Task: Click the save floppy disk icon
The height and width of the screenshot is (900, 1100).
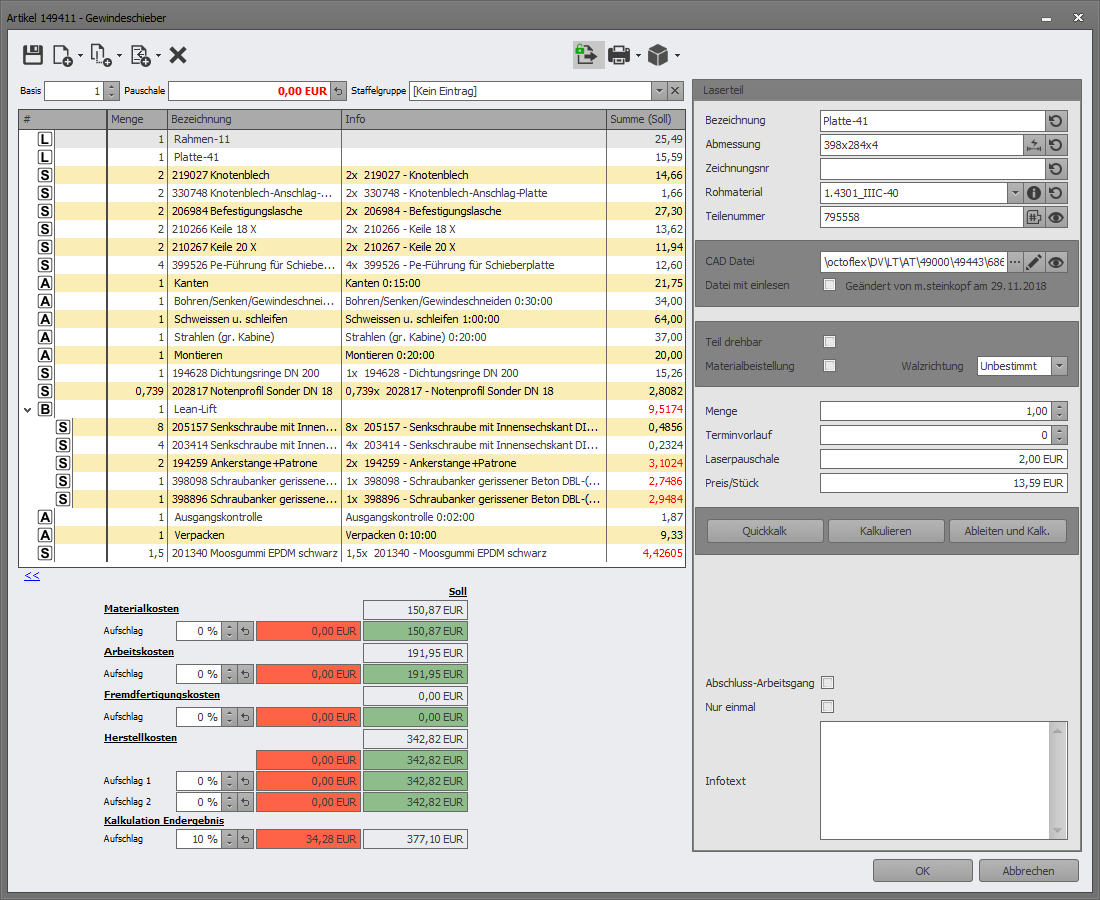Action: (x=33, y=55)
